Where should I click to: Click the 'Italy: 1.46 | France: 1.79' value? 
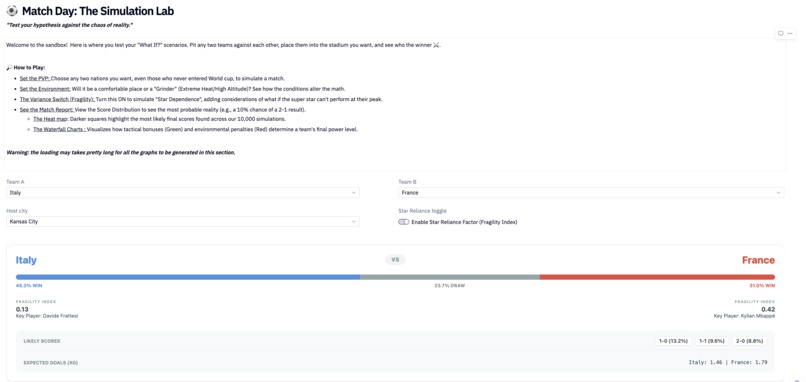tap(728, 362)
